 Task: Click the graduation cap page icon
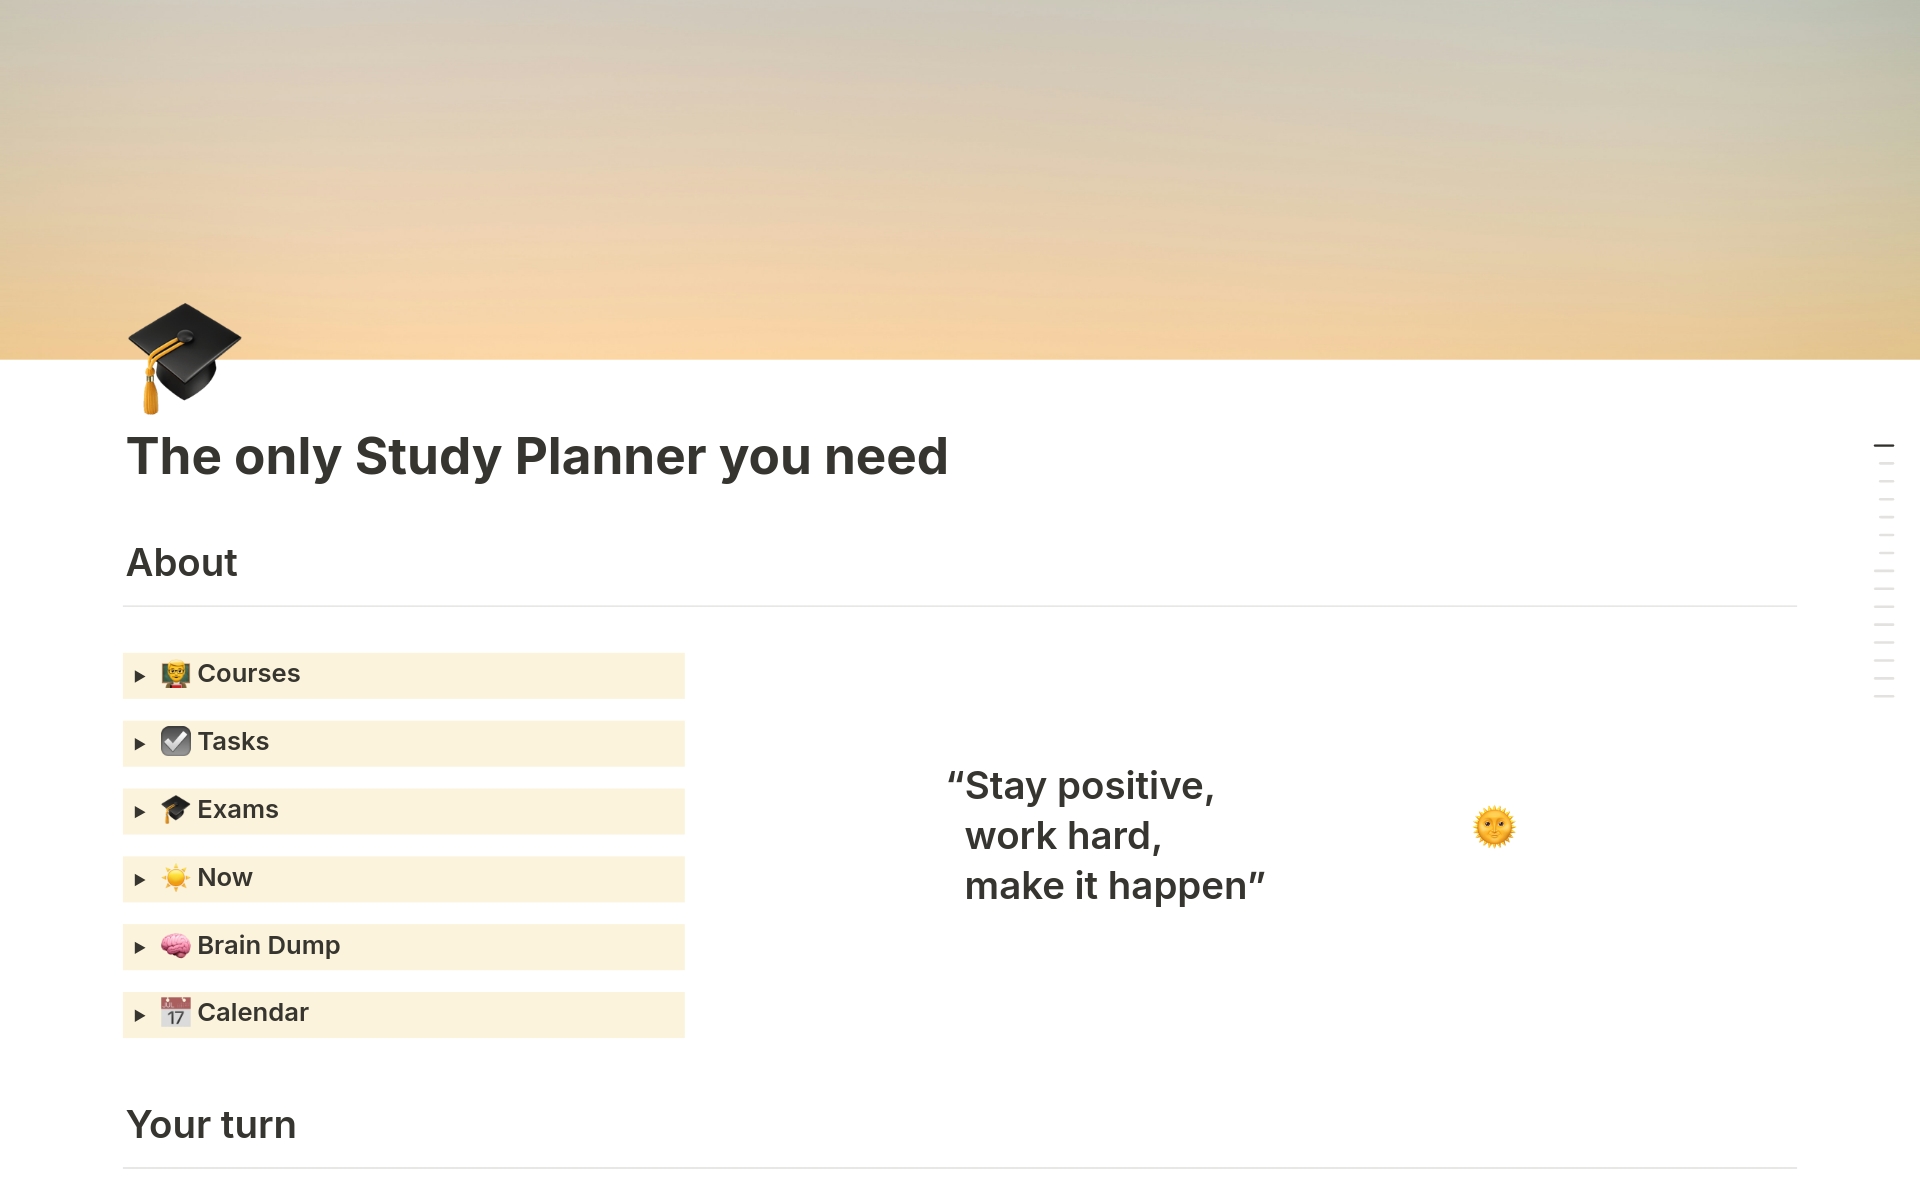click(x=185, y=358)
